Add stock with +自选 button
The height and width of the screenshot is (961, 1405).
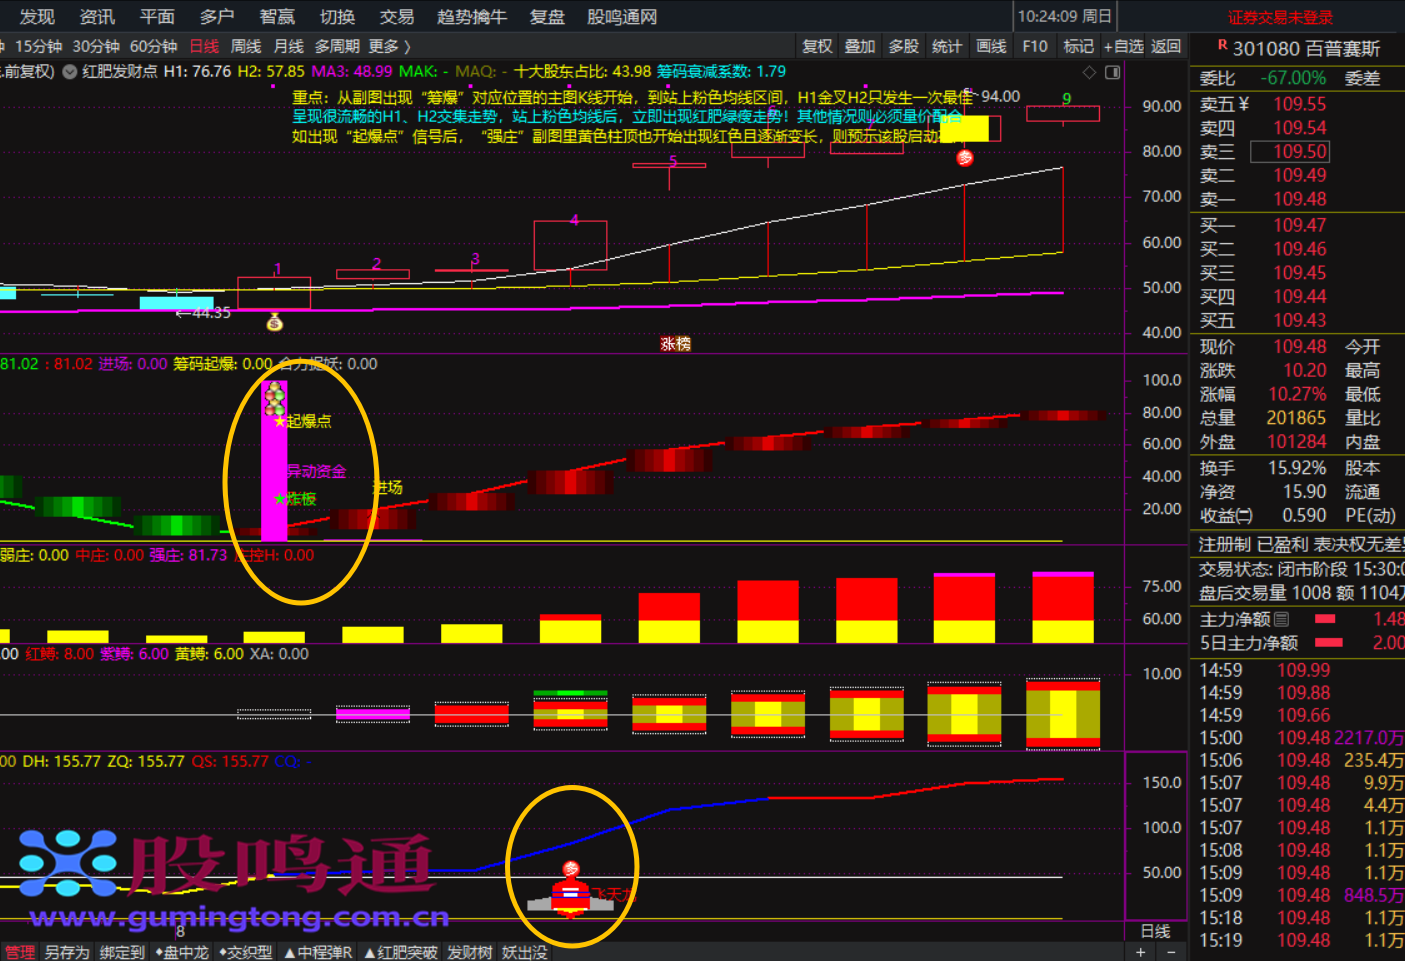click(x=1123, y=46)
